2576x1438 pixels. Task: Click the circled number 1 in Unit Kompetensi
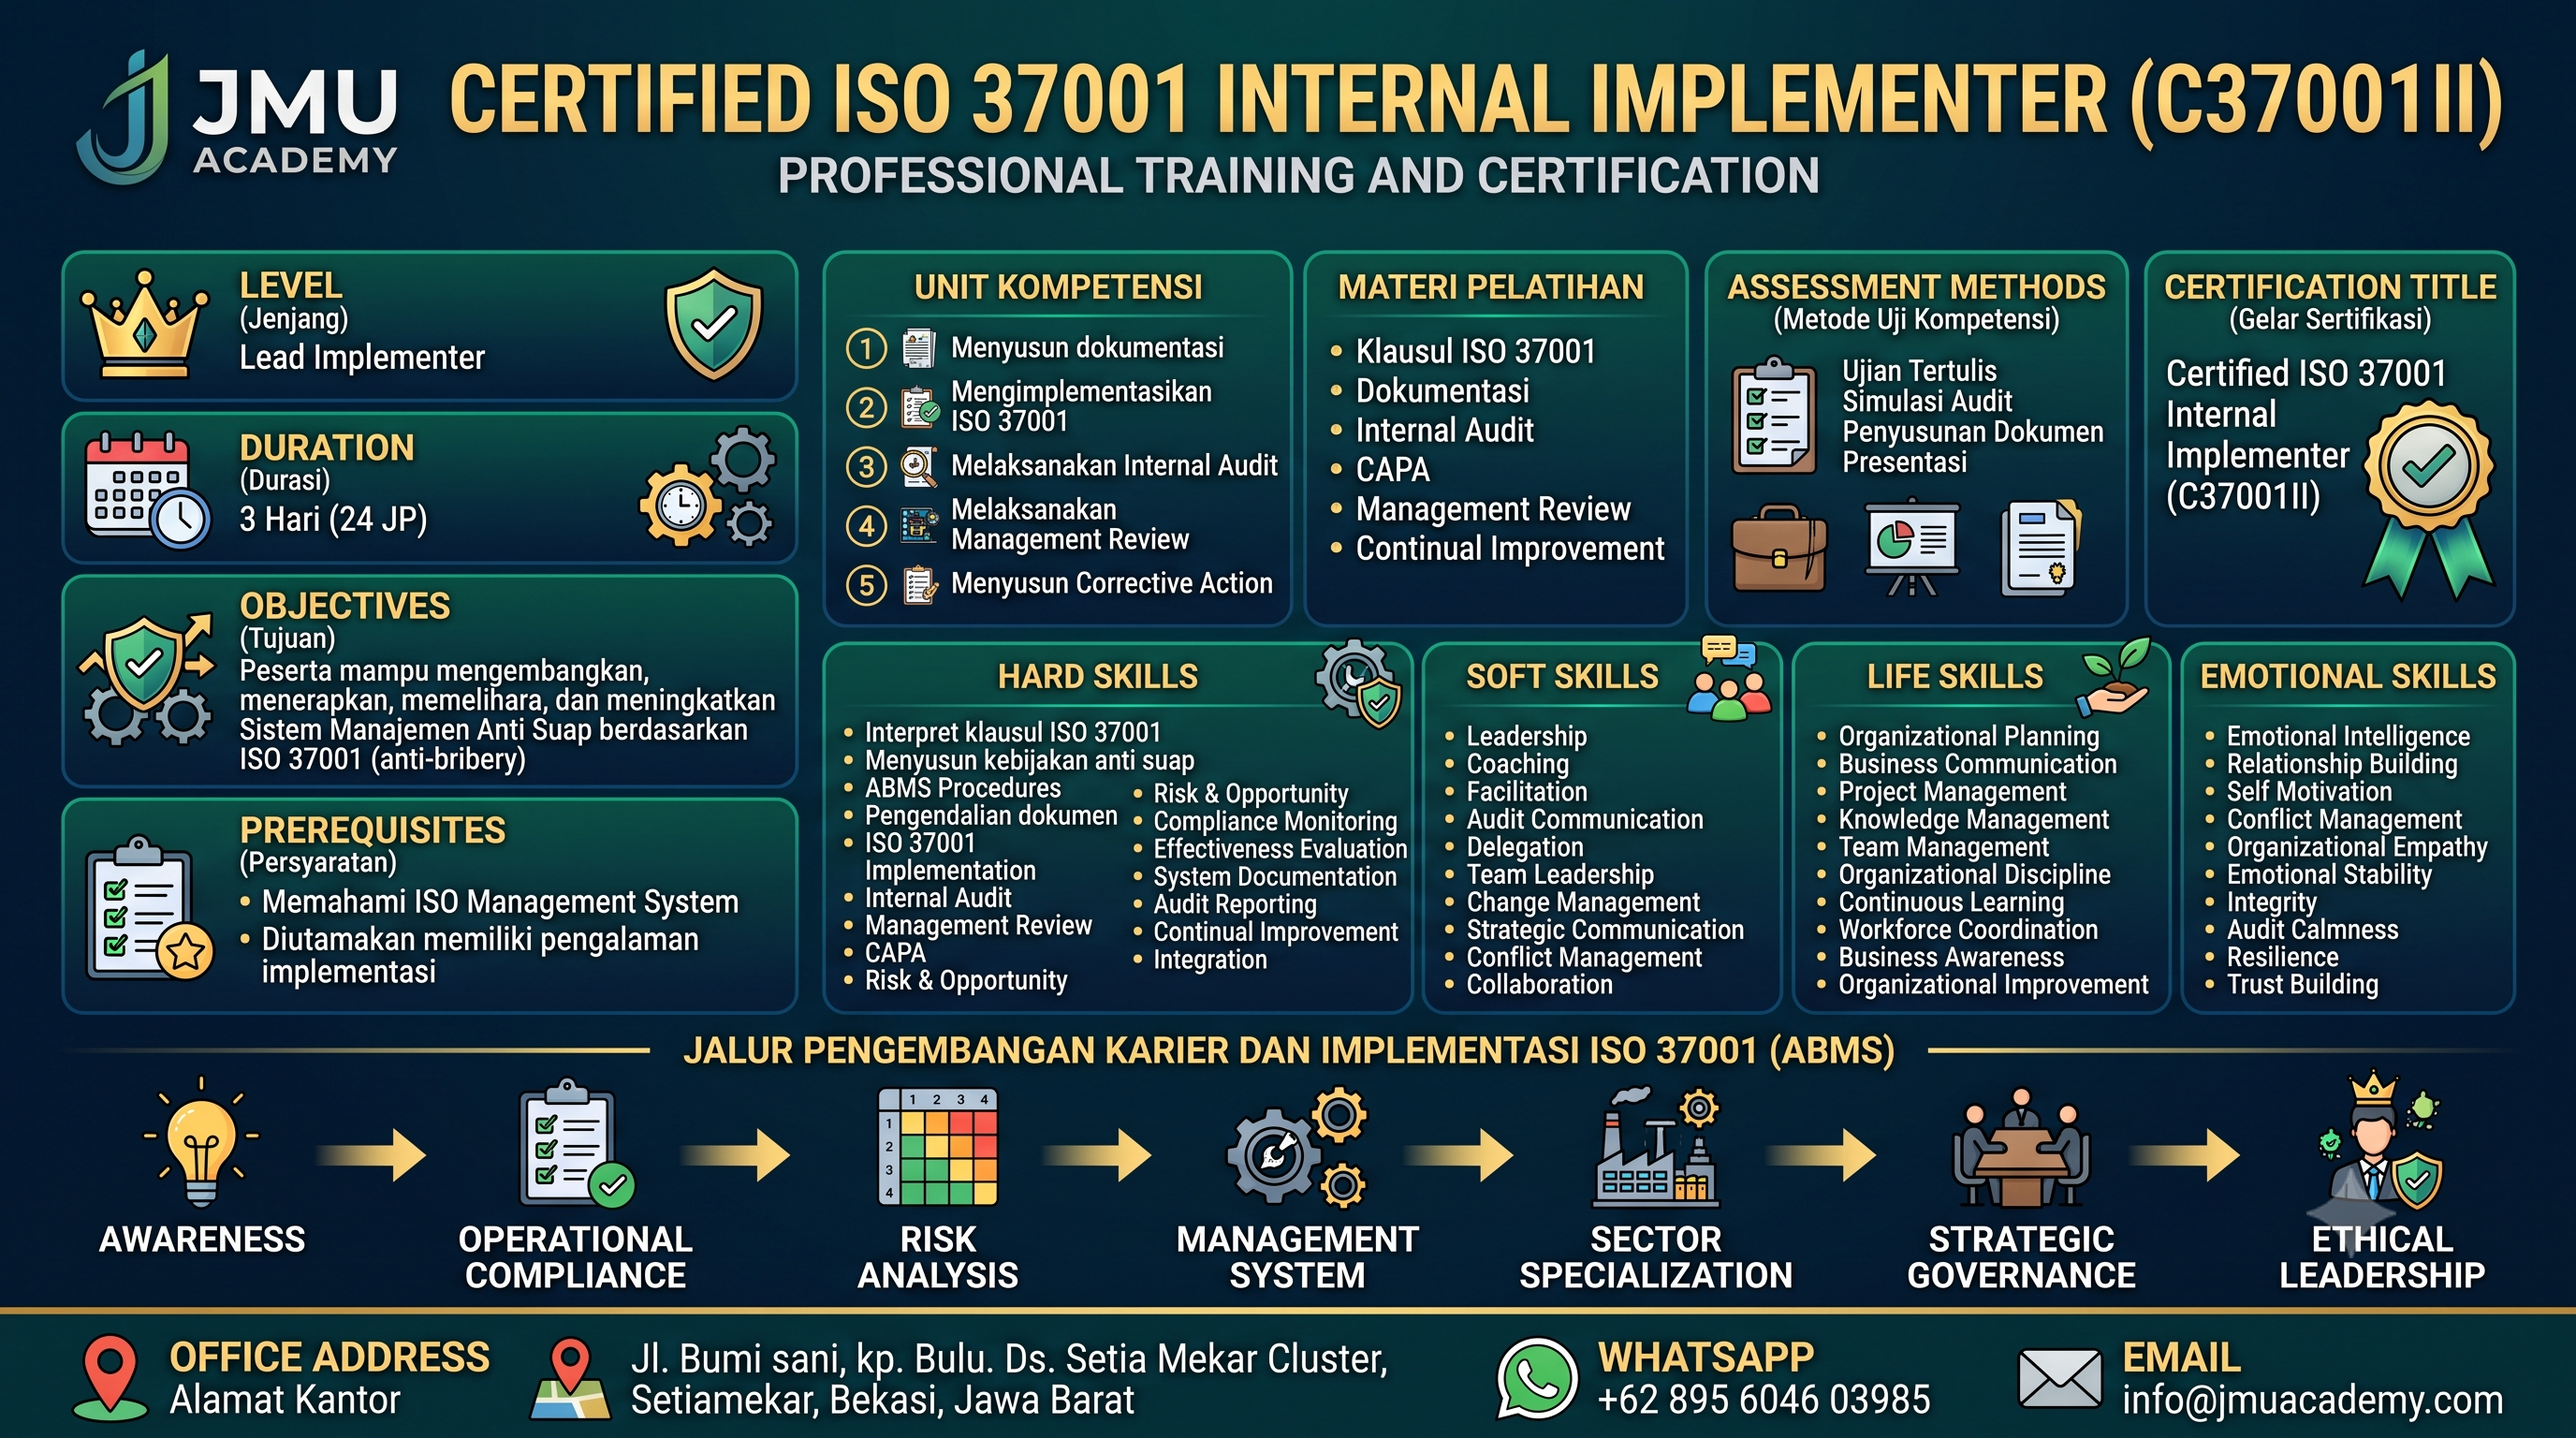tap(866, 348)
